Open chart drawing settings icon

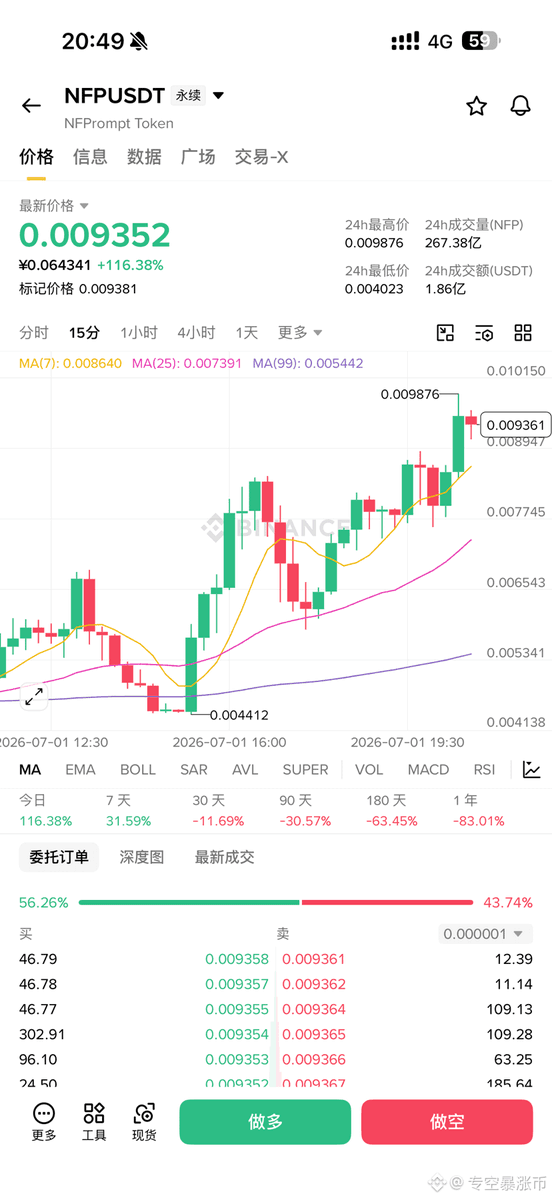[x=484, y=333]
